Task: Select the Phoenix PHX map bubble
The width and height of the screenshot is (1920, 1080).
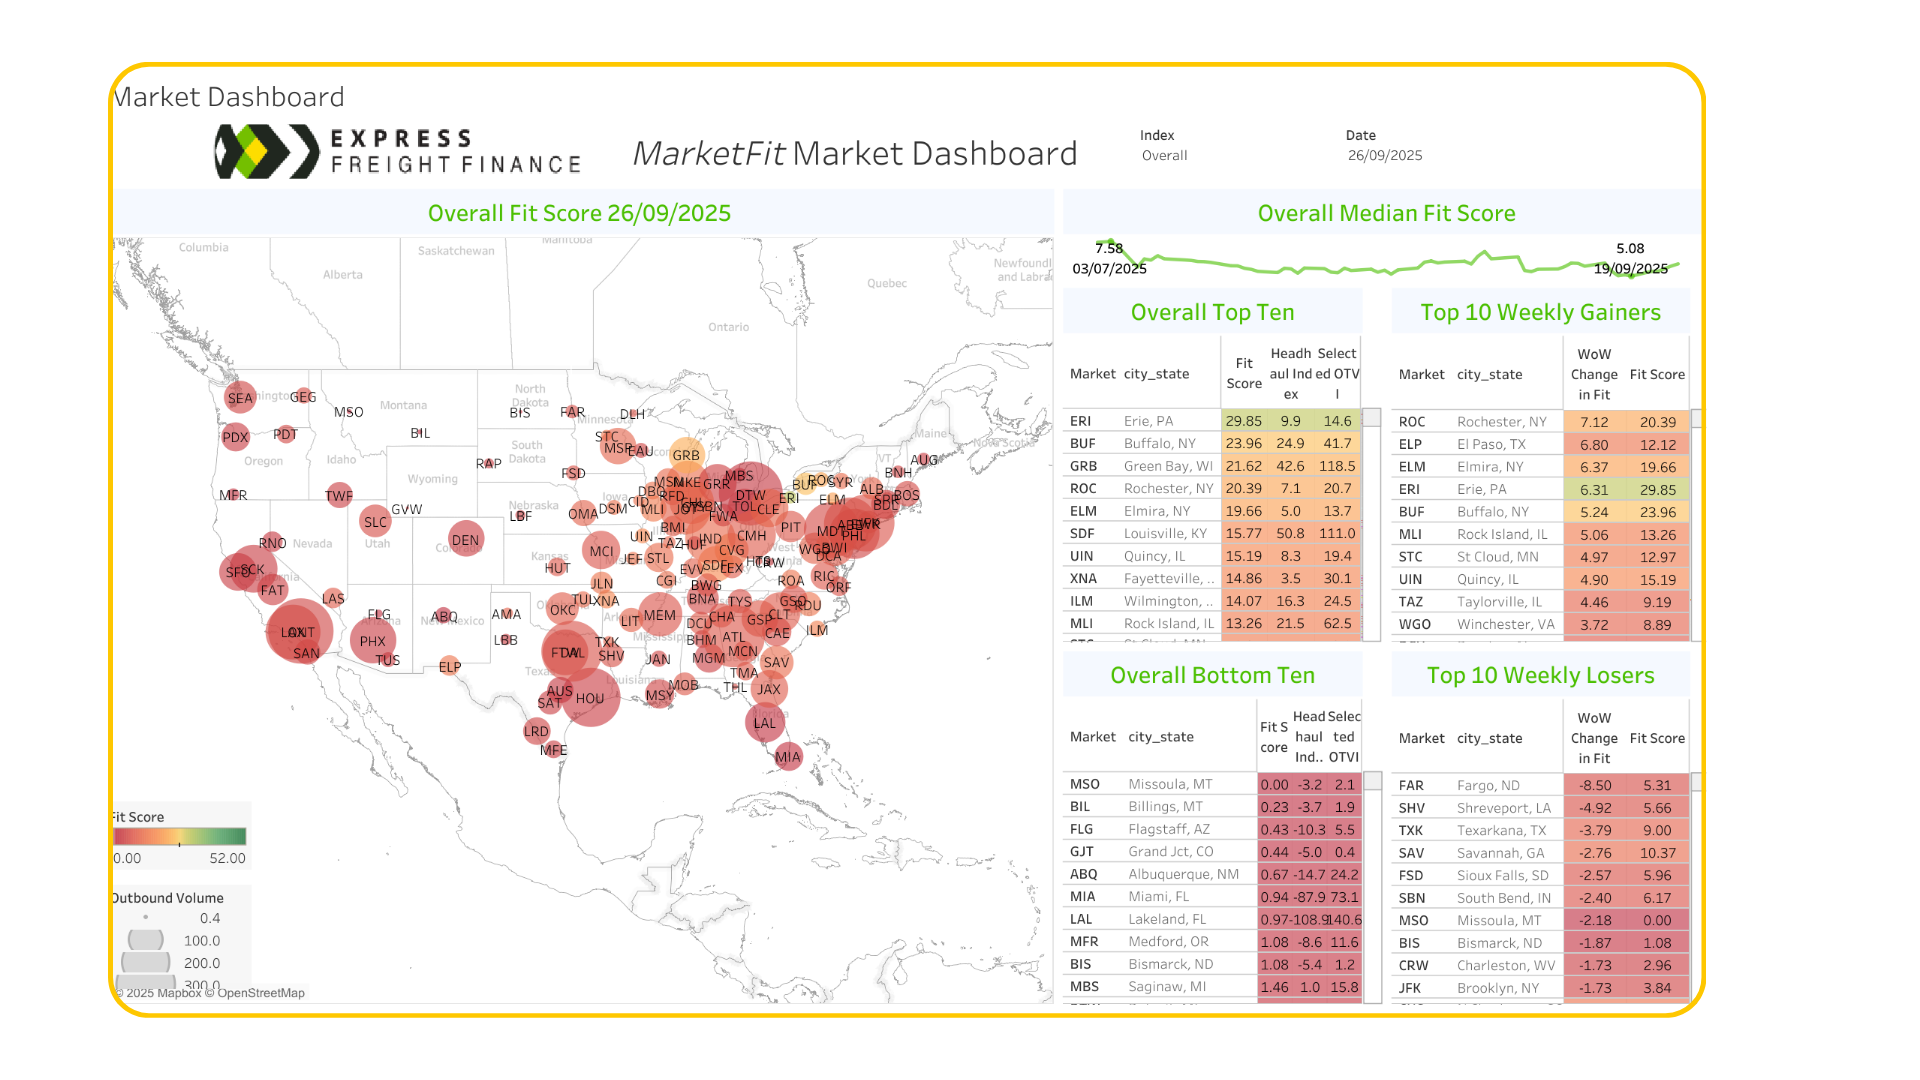Action: [372, 641]
